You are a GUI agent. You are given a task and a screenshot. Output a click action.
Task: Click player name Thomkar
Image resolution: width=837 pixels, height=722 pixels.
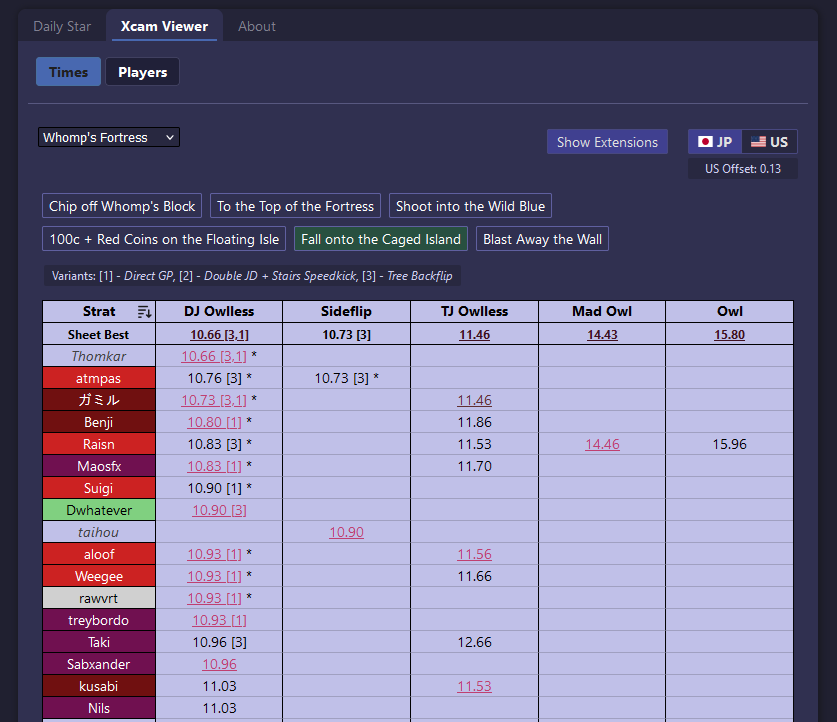(99, 356)
